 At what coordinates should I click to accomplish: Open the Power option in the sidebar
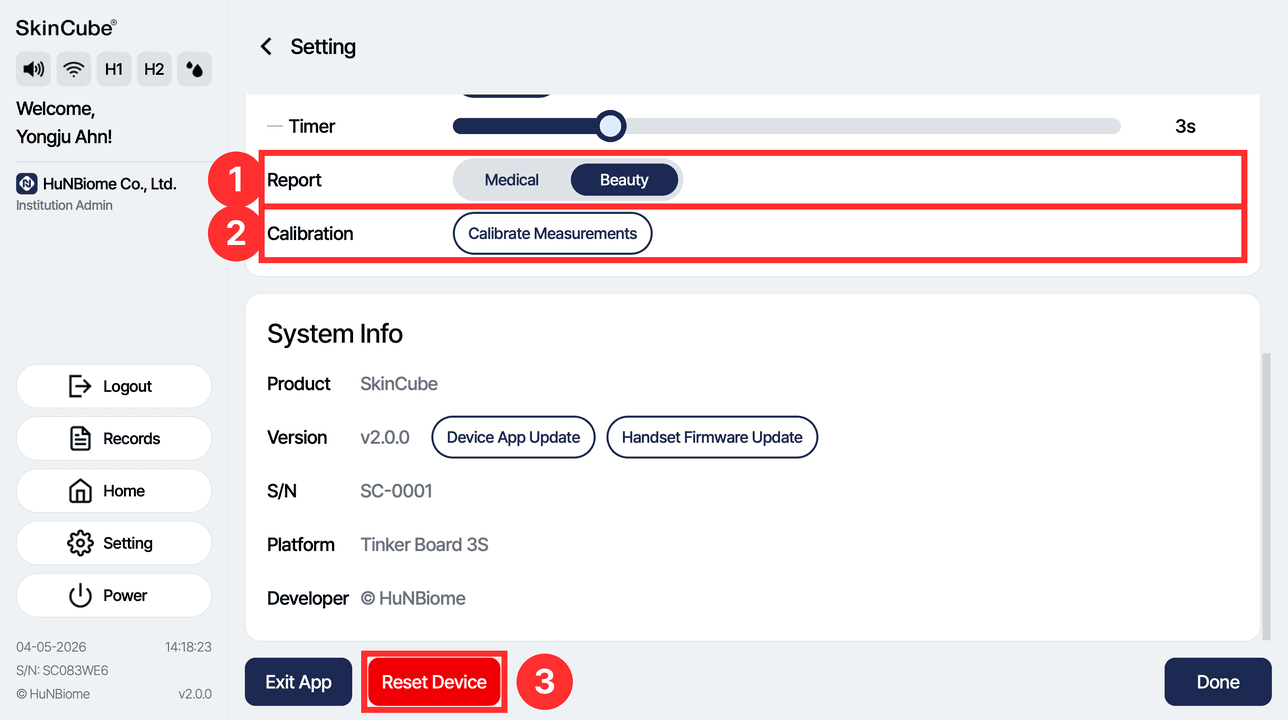[x=114, y=595]
